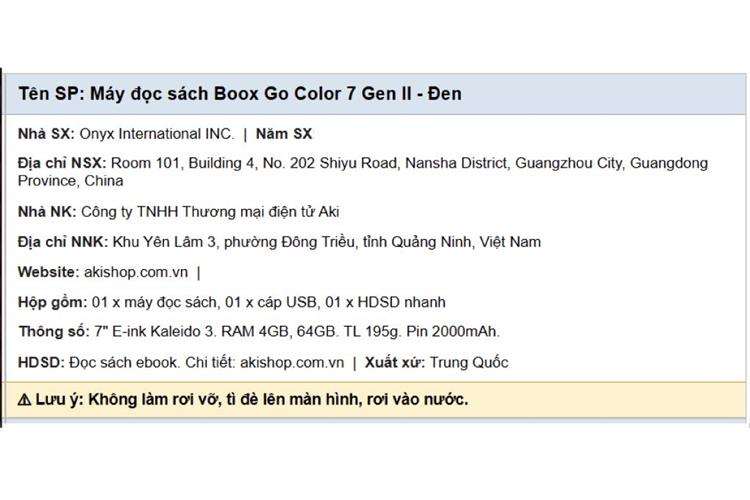Click the Shiyu Road address text

coord(358,163)
